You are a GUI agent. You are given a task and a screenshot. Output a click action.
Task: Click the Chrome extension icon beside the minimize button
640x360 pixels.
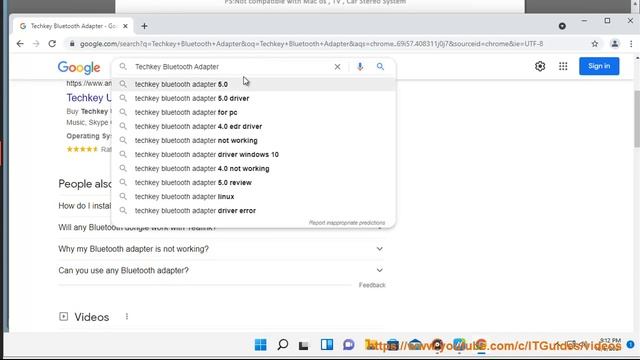click(x=562, y=26)
